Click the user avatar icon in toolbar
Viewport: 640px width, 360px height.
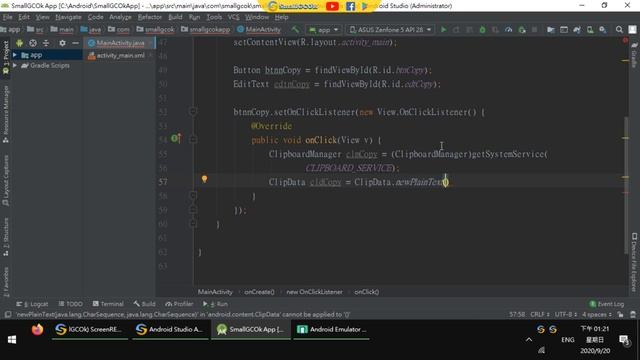click(x=632, y=29)
